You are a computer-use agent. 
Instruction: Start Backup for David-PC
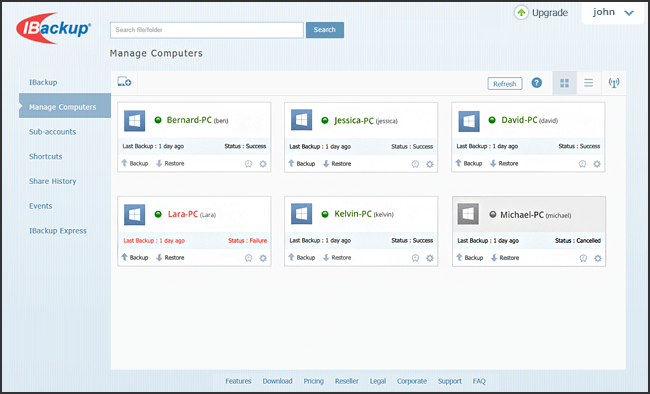pos(468,163)
